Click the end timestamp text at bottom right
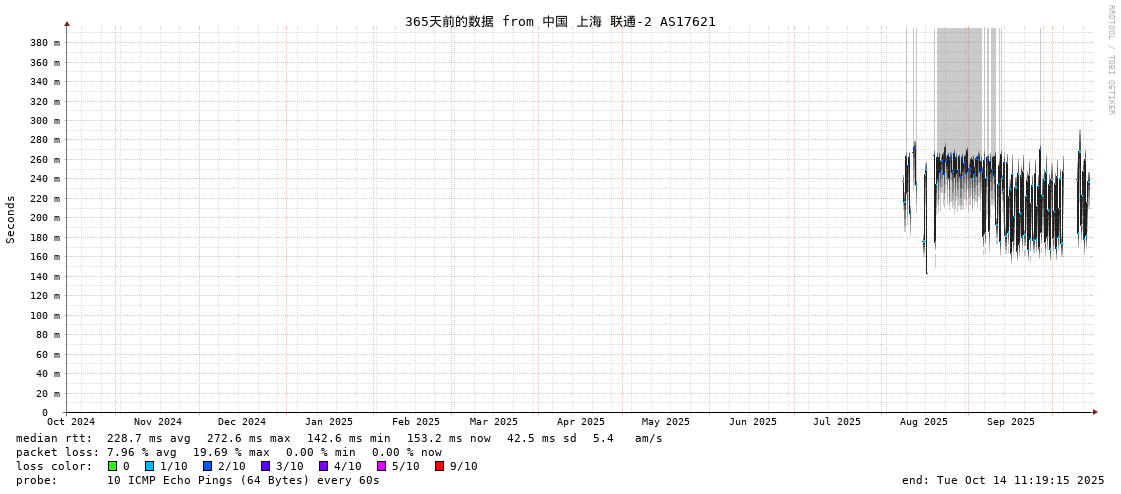1121x494 pixels. [1003, 480]
